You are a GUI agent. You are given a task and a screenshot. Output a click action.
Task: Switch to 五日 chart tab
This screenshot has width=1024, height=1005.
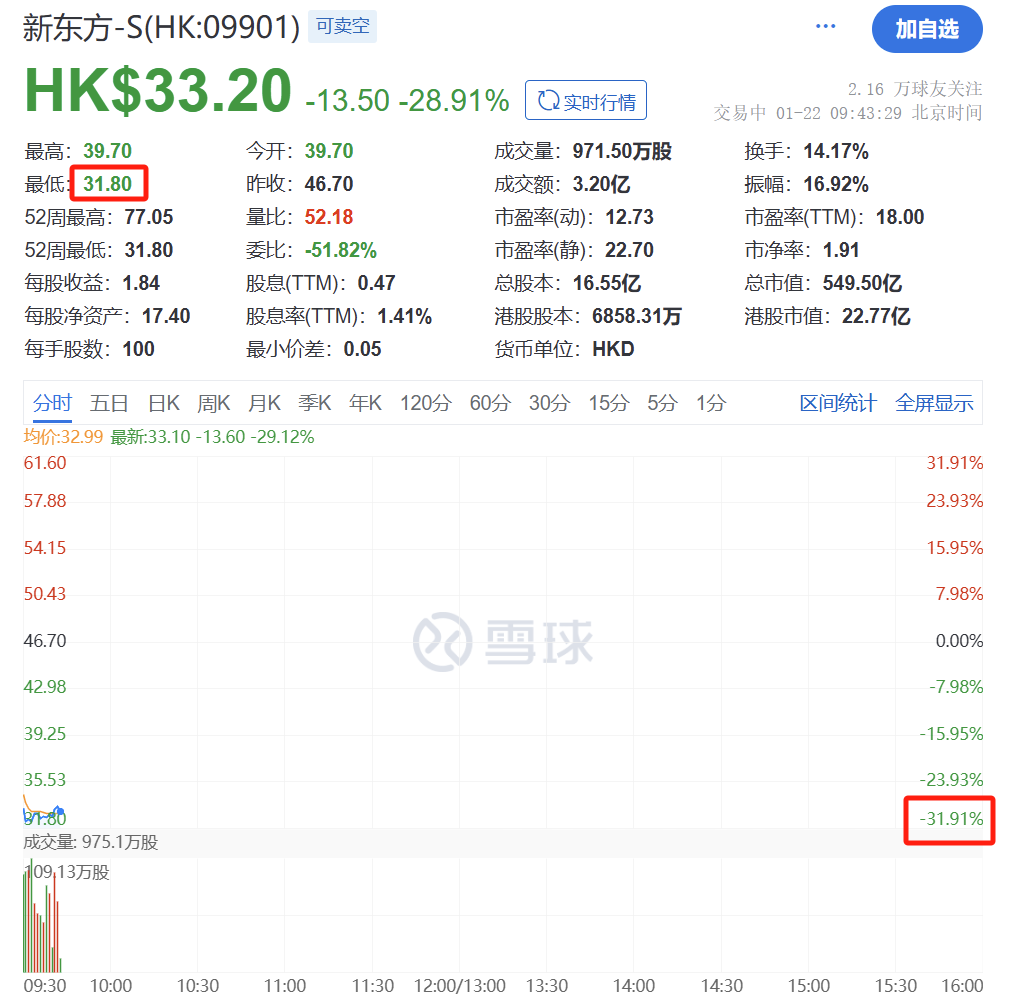[x=109, y=403]
